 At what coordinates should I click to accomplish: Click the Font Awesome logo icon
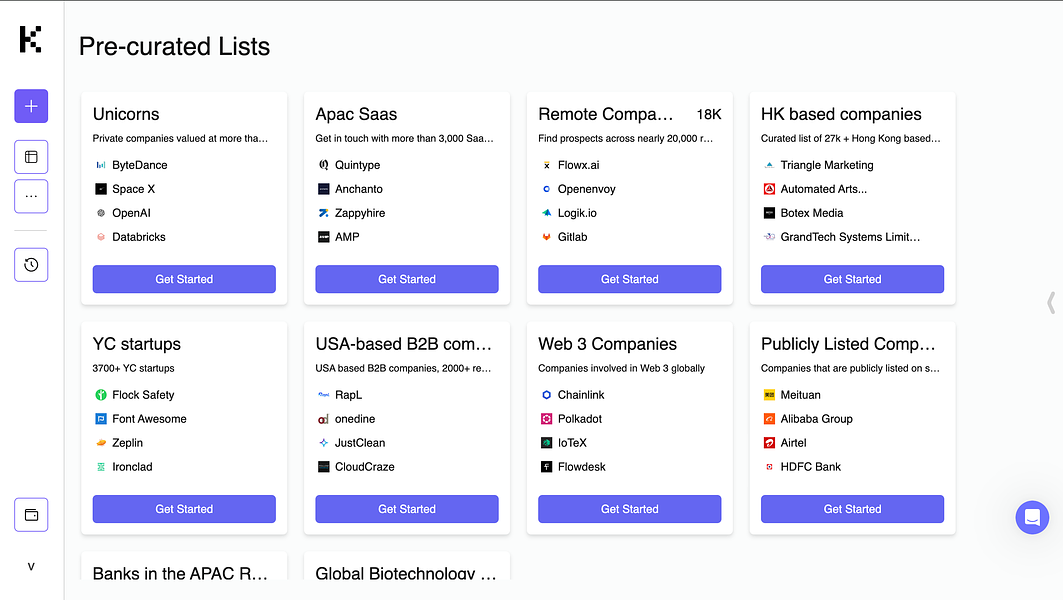click(x=101, y=419)
